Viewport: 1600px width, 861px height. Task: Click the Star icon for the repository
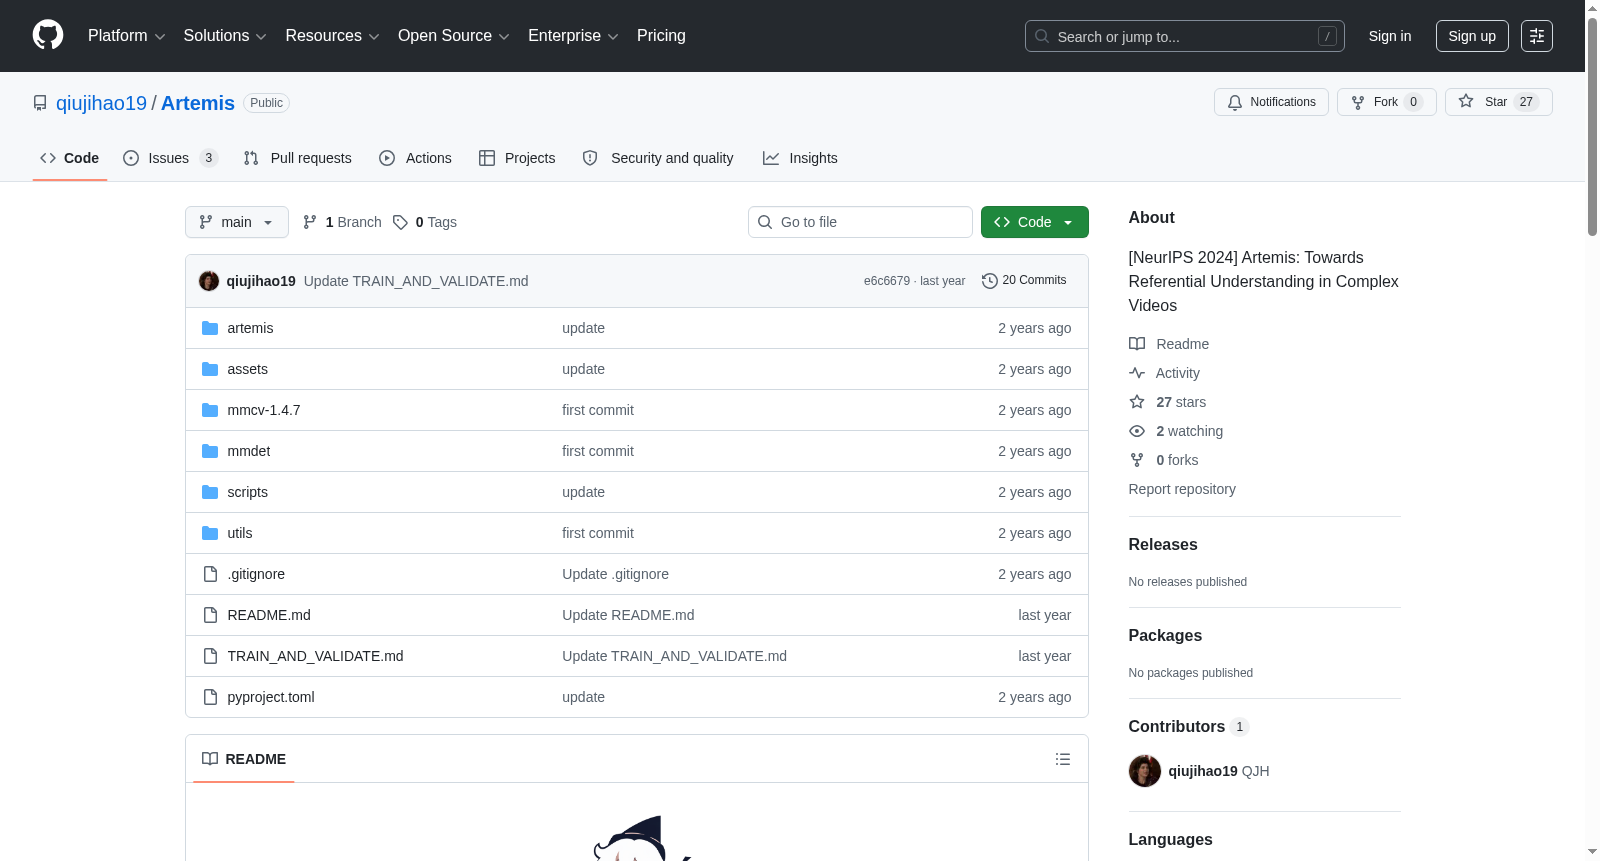click(1466, 101)
